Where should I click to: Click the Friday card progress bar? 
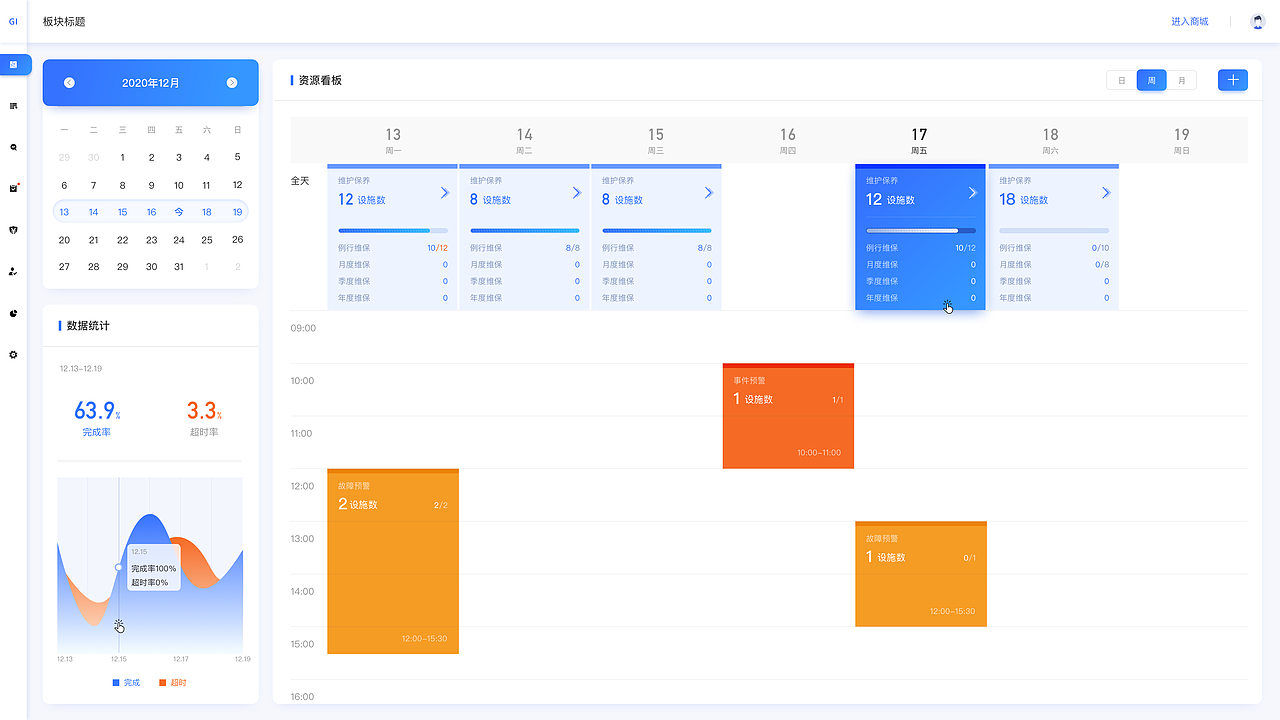point(921,230)
